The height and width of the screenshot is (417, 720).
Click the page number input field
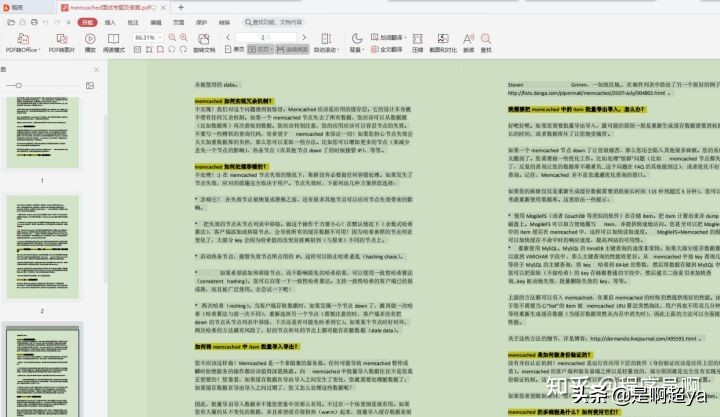(266, 37)
